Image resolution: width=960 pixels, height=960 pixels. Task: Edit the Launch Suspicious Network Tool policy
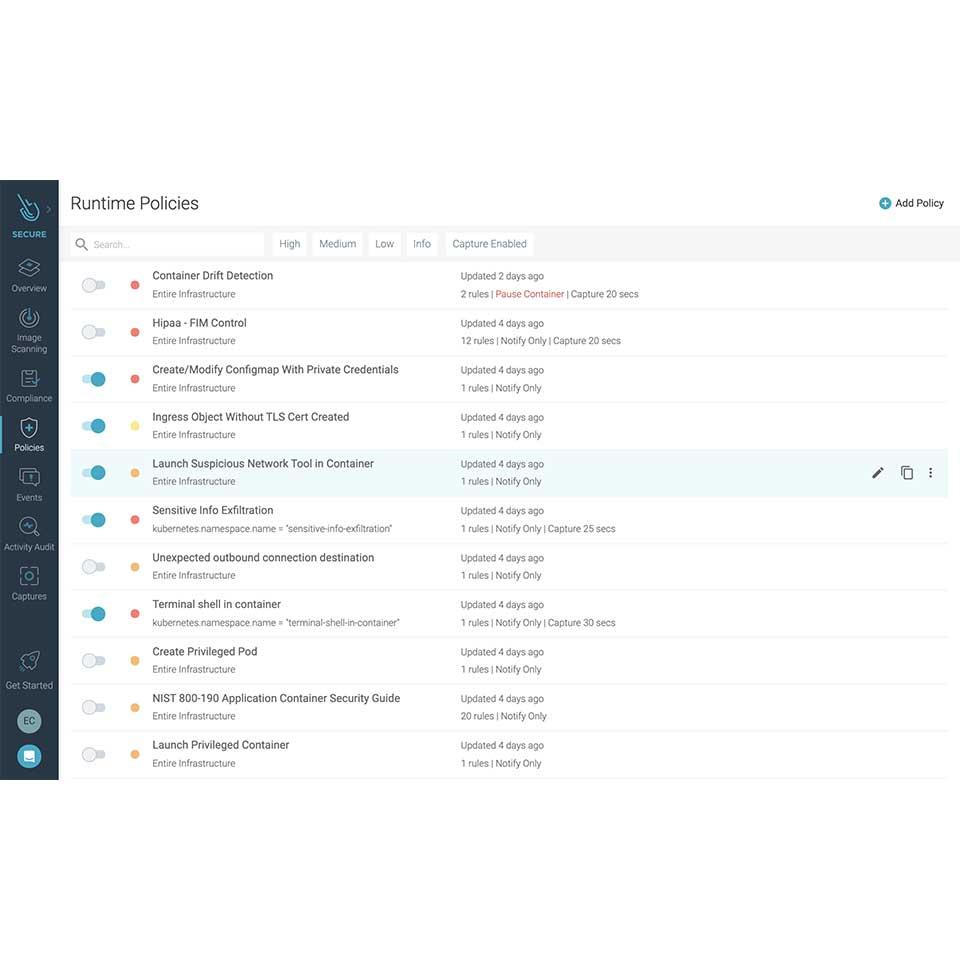pyautogui.click(x=877, y=472)
